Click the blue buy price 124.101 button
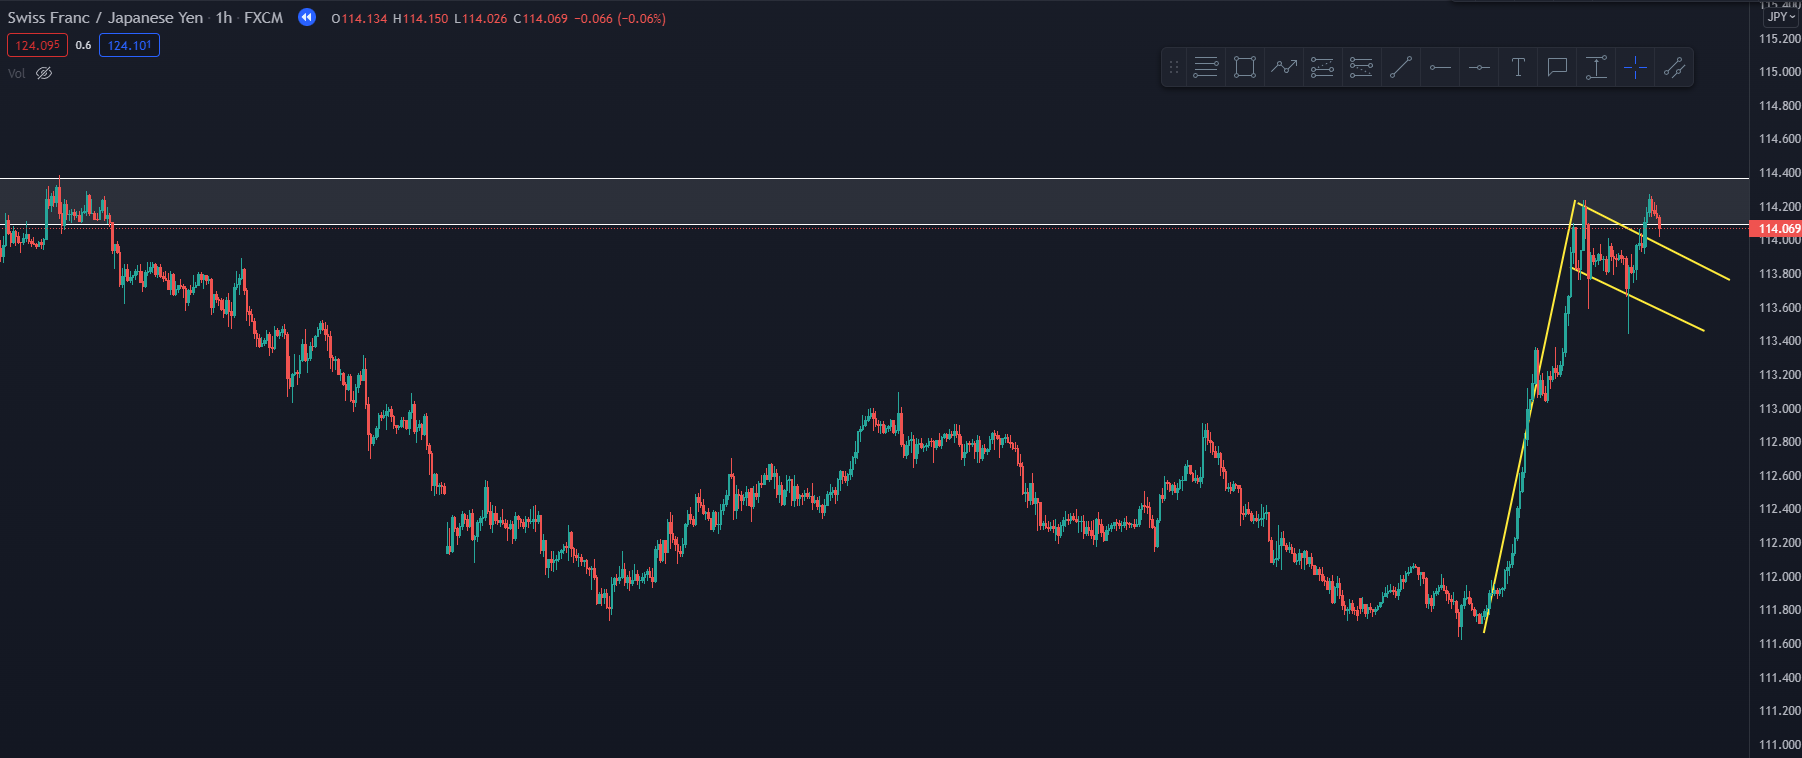 (129, 45)
